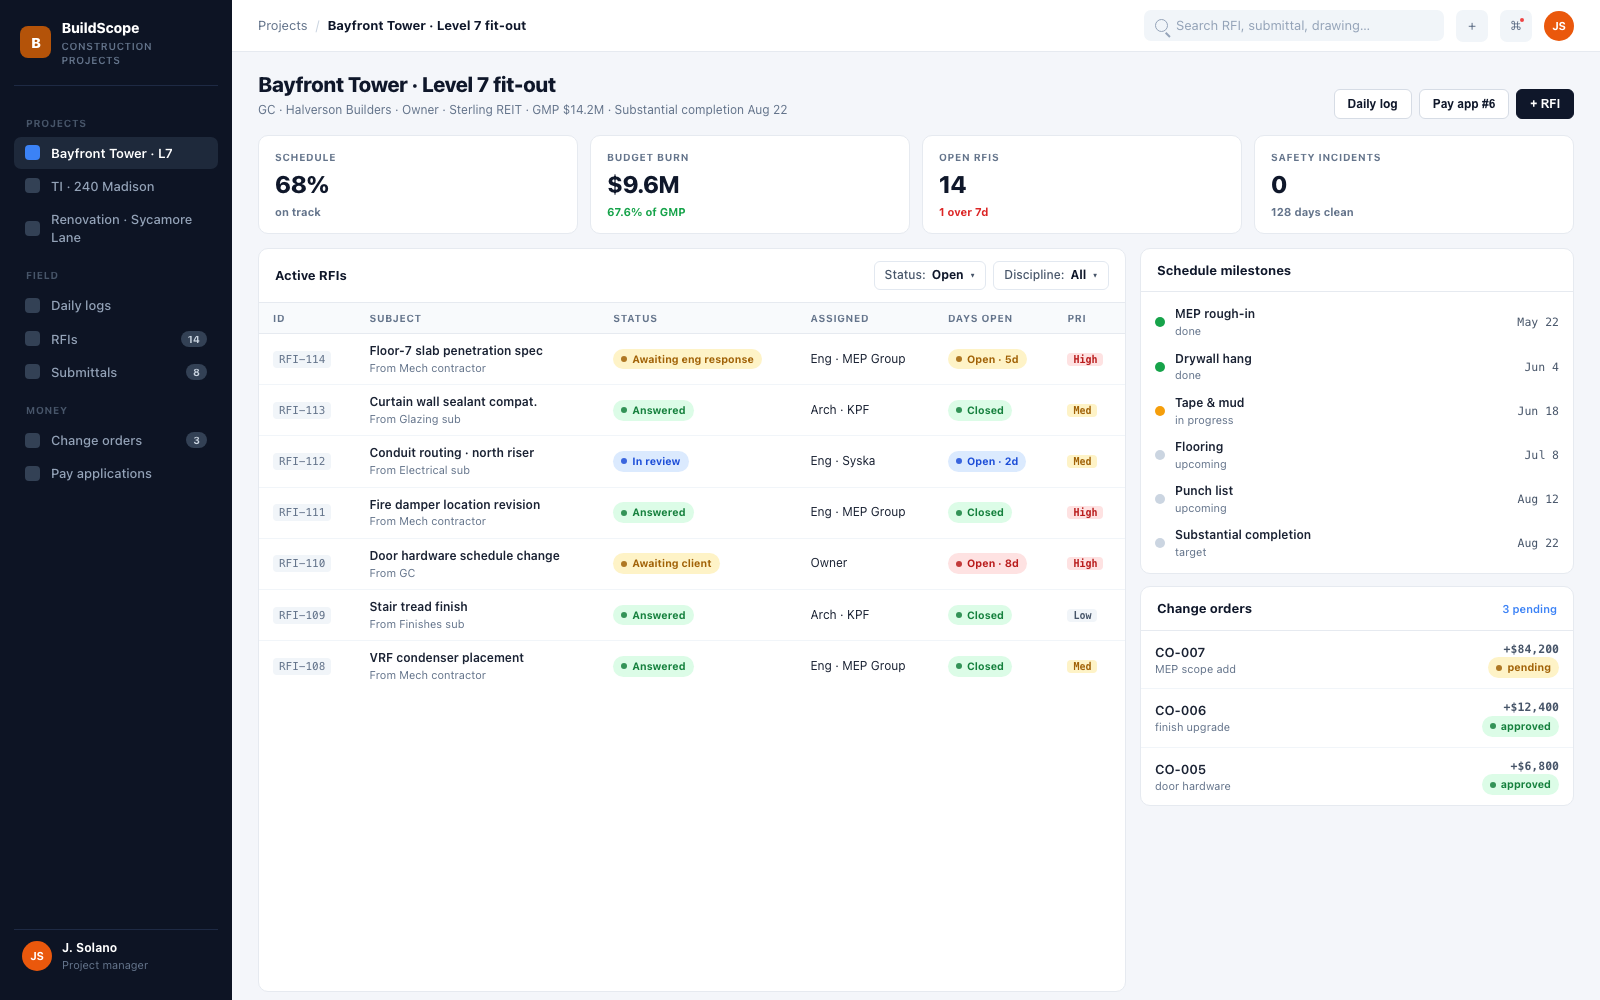
Task: Click the Pay applications sidebar icon
Action: pyautogui.click(x=33, y=473)
